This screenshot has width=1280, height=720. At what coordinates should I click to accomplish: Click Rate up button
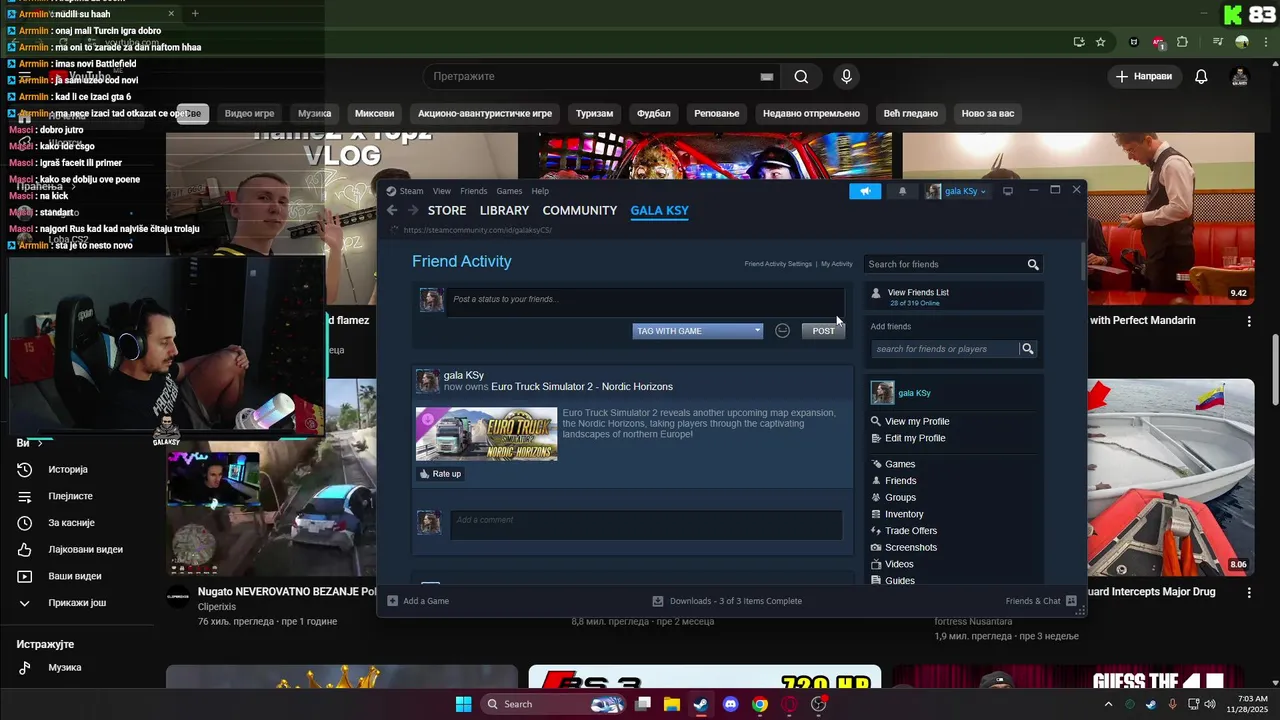(x=441, y=474)
